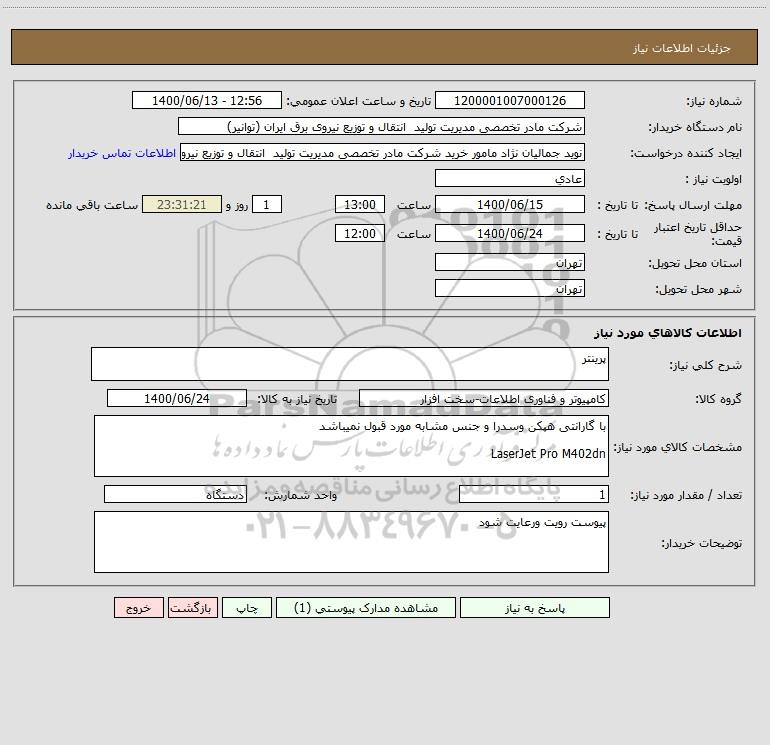770x745 pixels.
Task: Click the label اولویت نیاز
Action: tap(714, 179)
